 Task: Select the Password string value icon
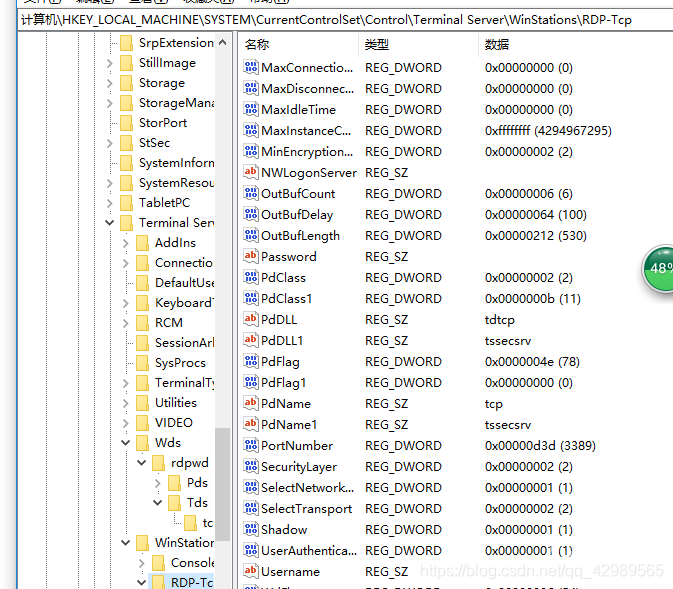(251, 256)
